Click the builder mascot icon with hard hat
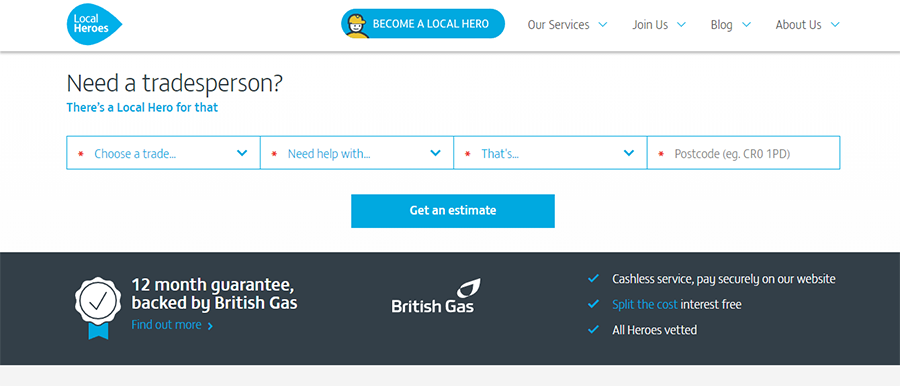This screenshot has width=900, height=386. (x=357, y=26)
